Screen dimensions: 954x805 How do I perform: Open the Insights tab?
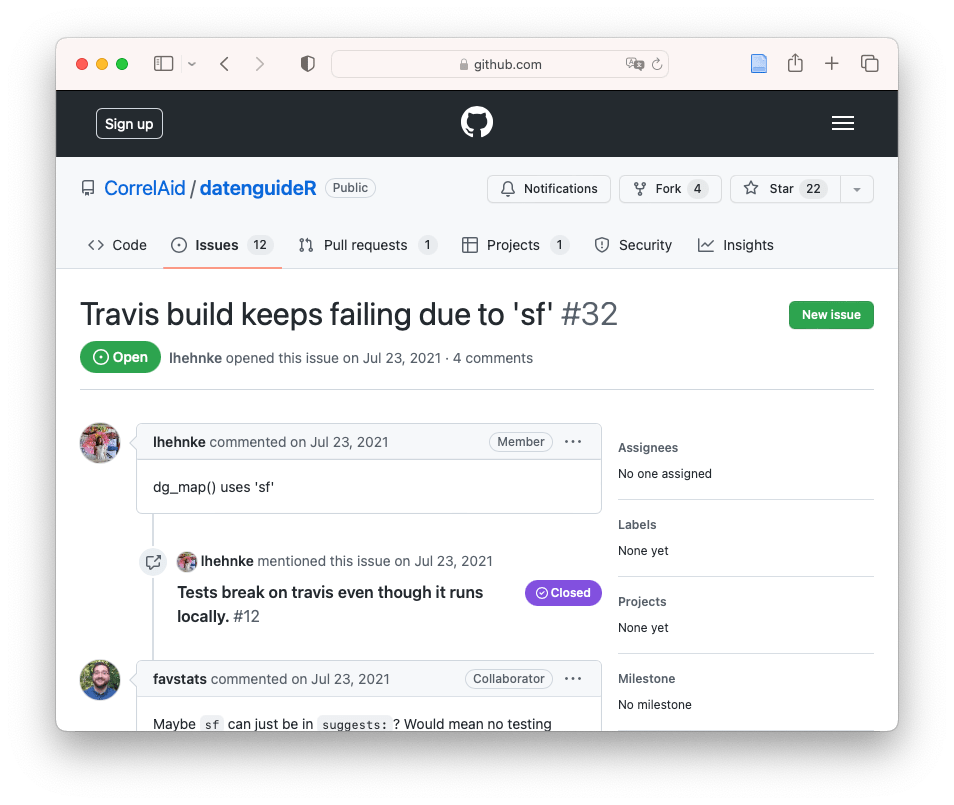(x=736, y=245)
